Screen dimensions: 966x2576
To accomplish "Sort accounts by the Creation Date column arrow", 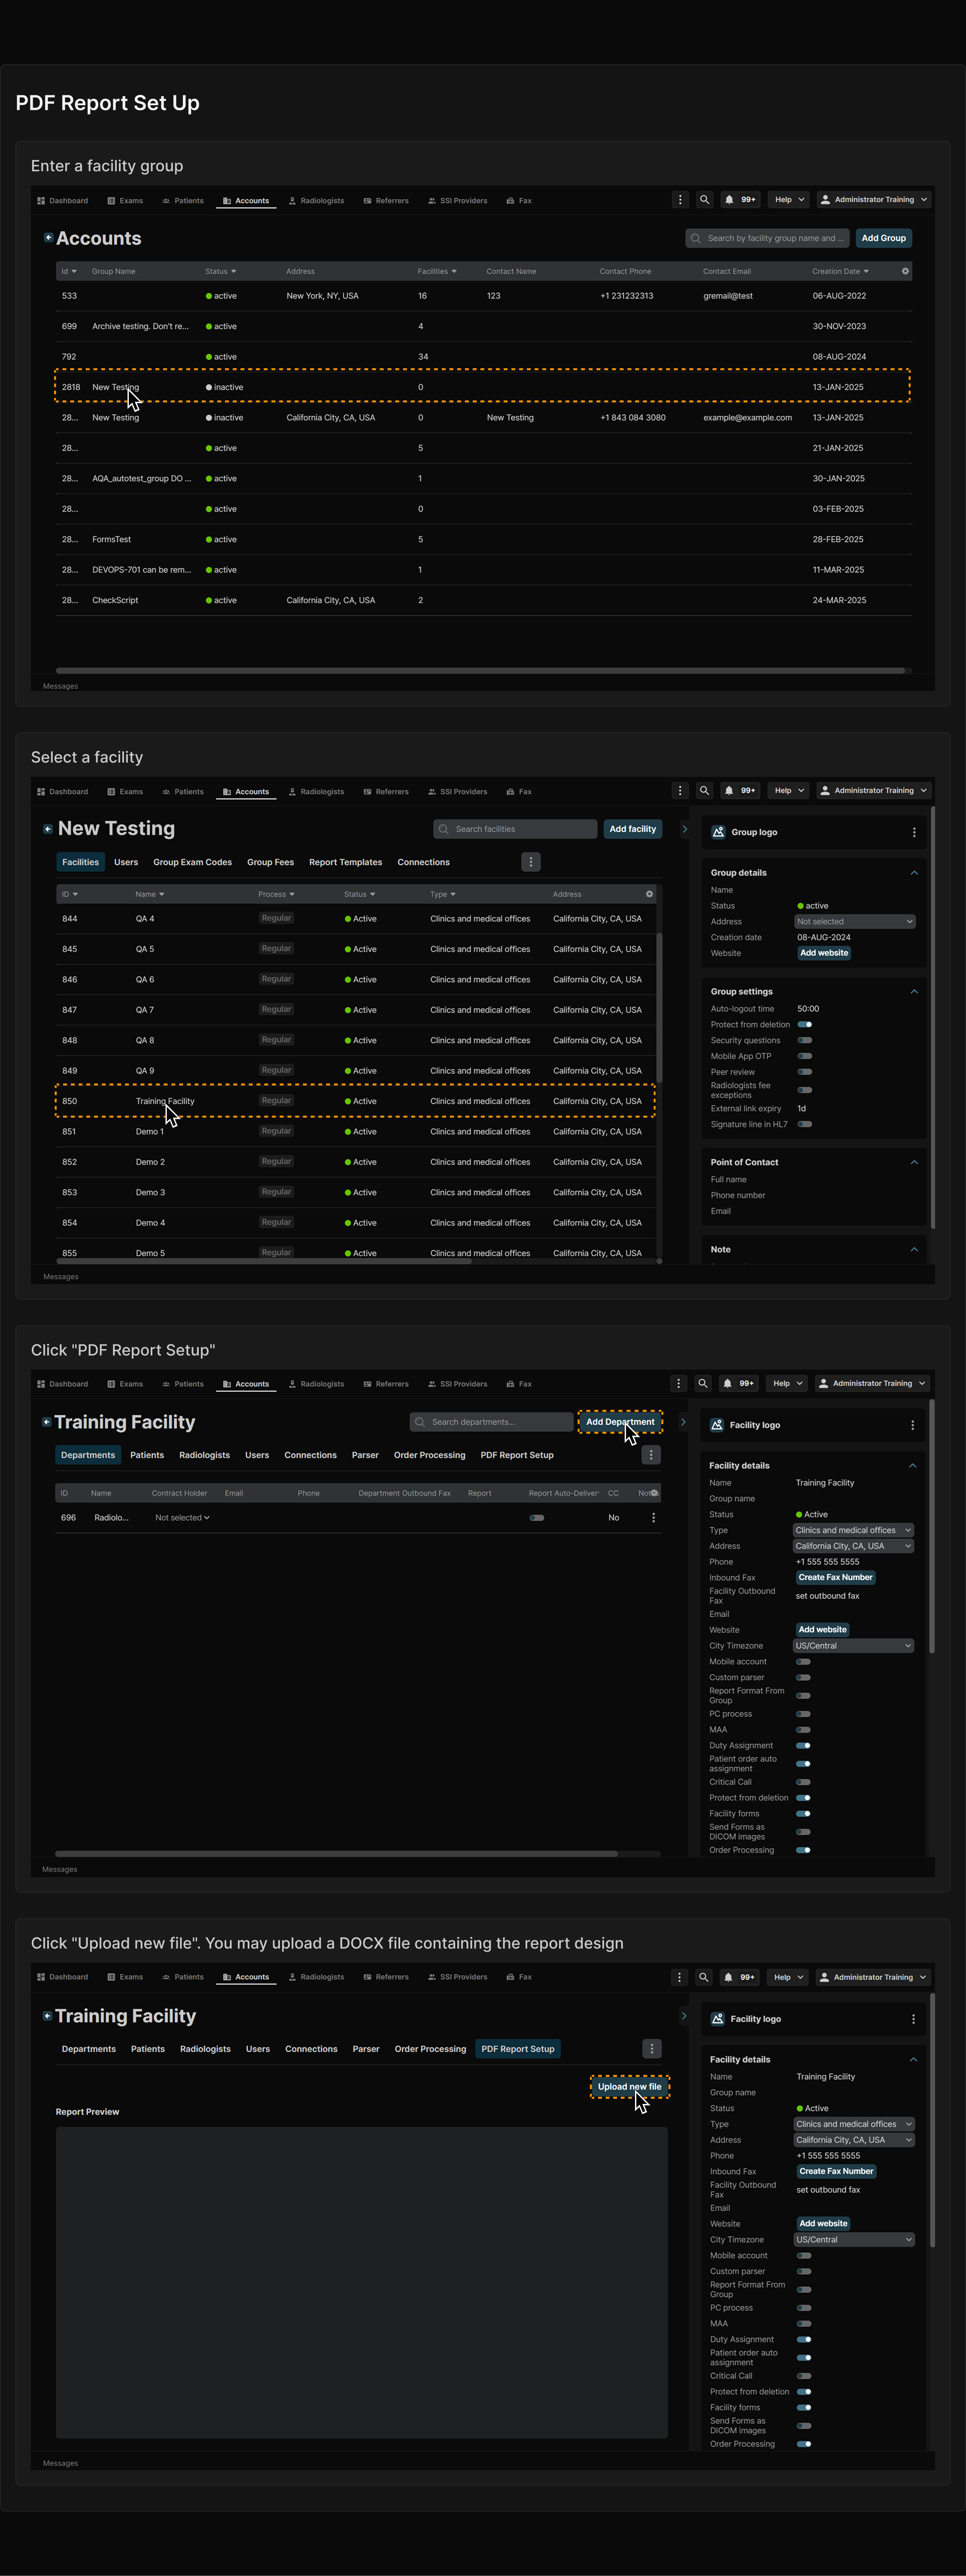I will [x=866, y=271].
